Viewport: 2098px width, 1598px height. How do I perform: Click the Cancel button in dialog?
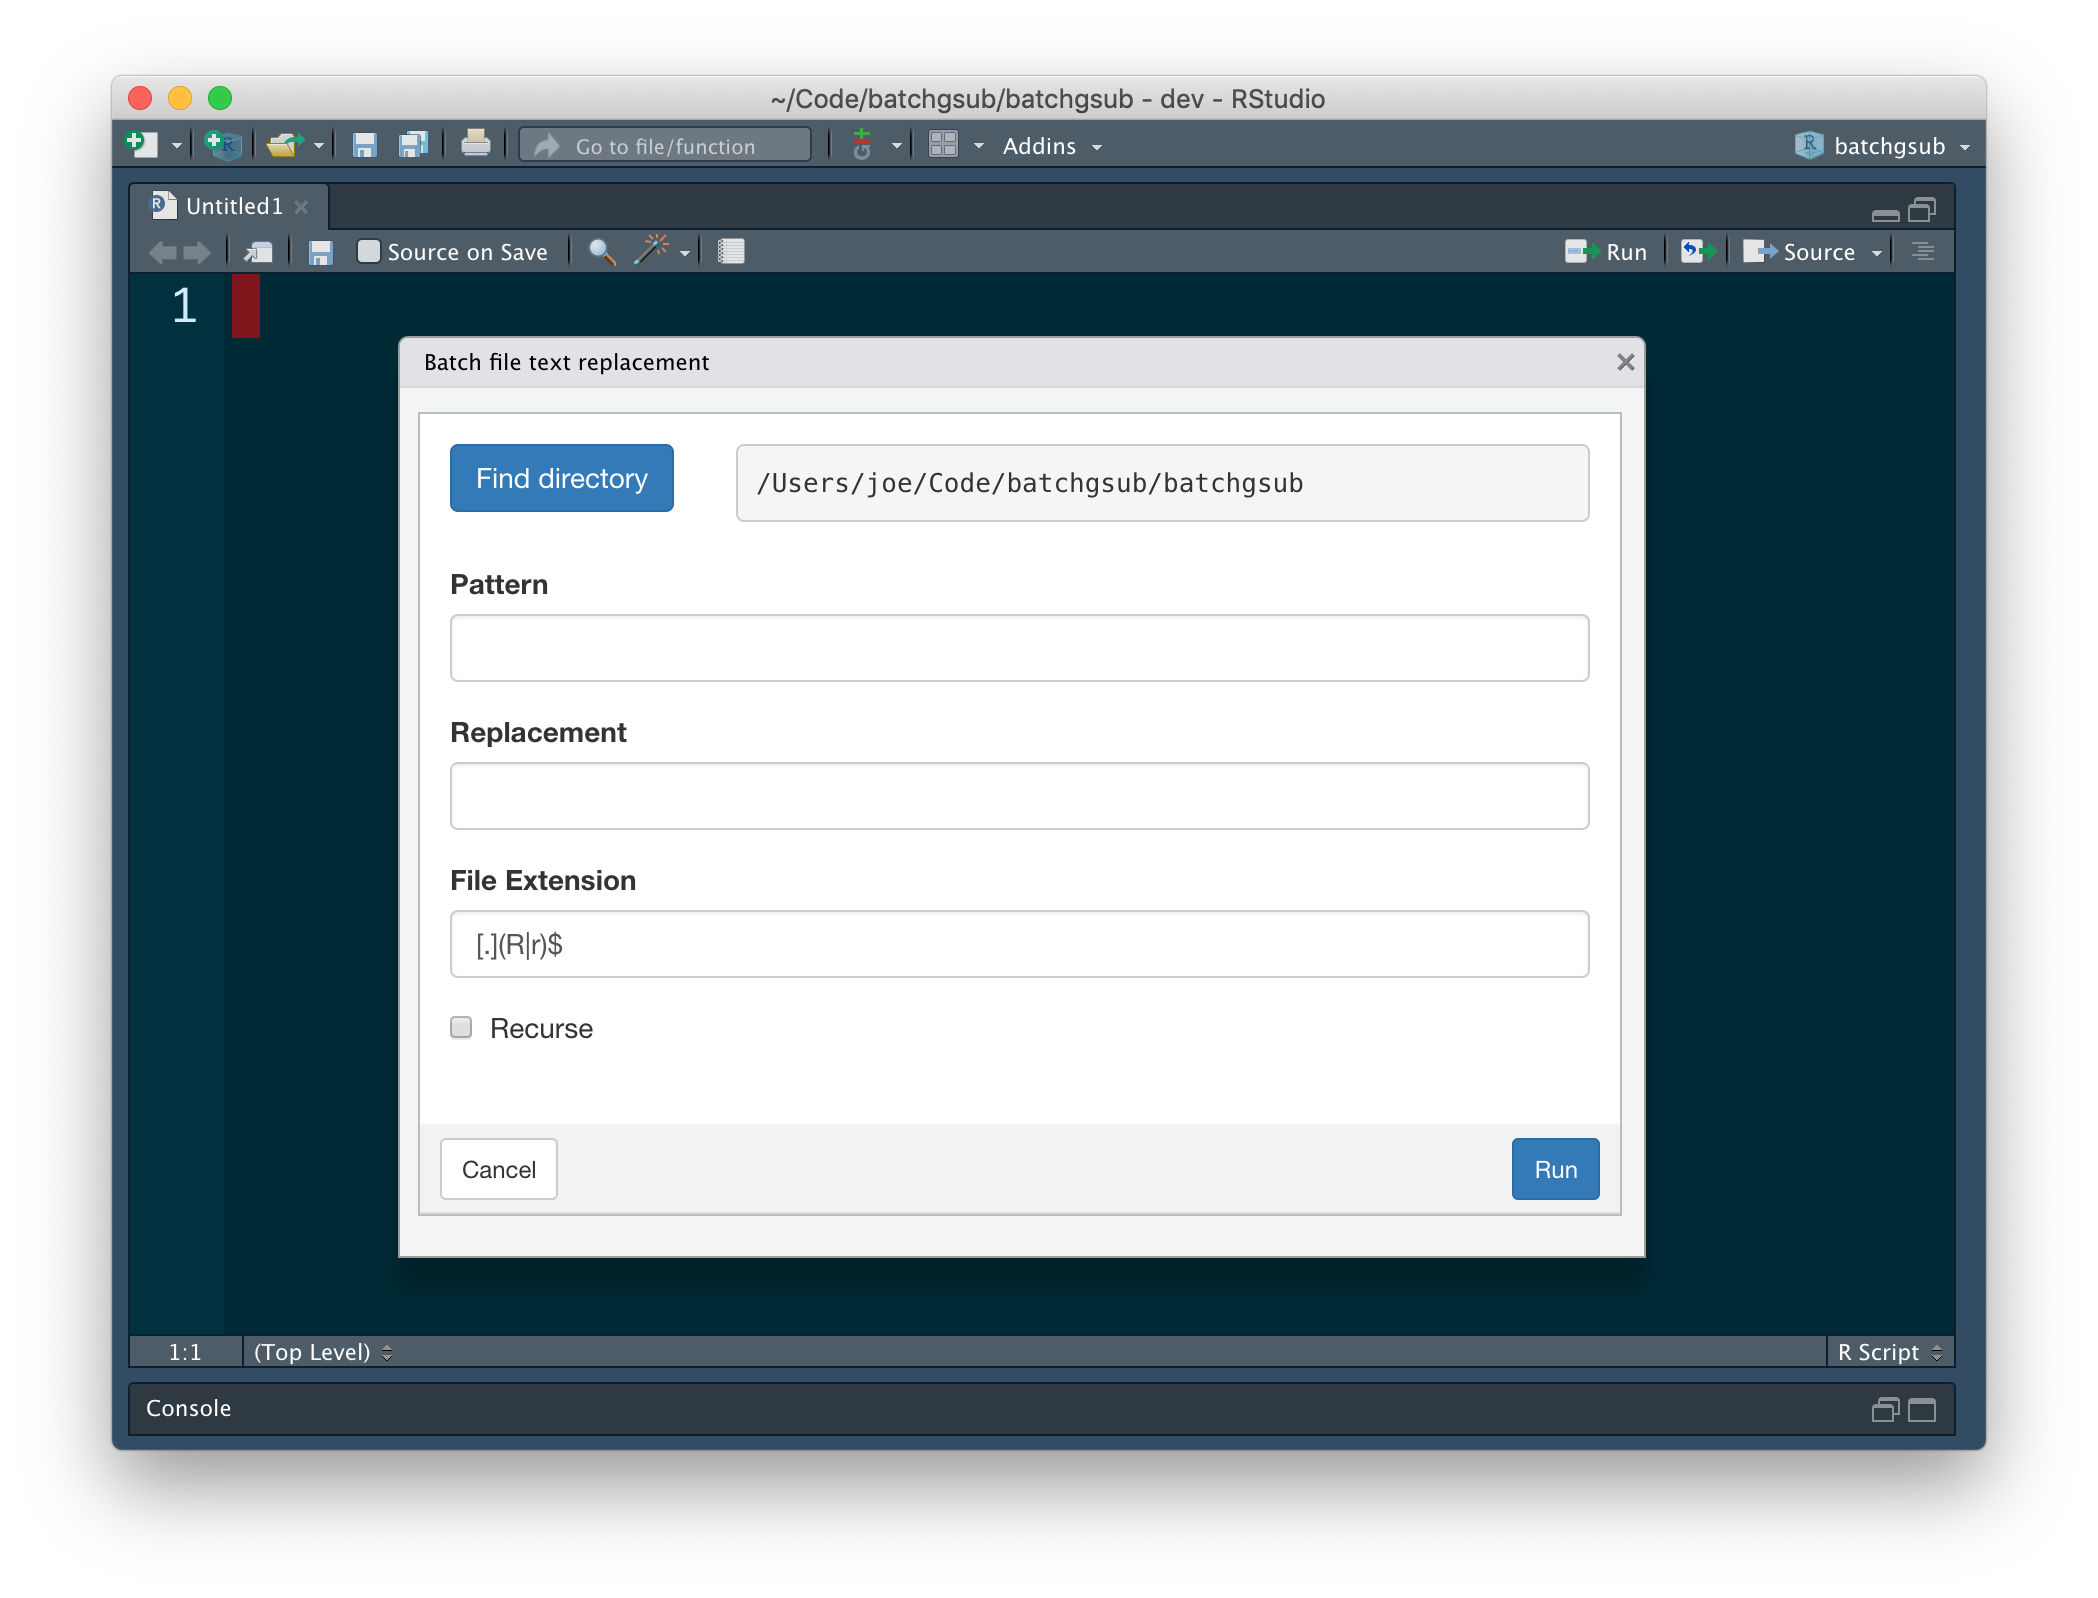click(498, 1169)
